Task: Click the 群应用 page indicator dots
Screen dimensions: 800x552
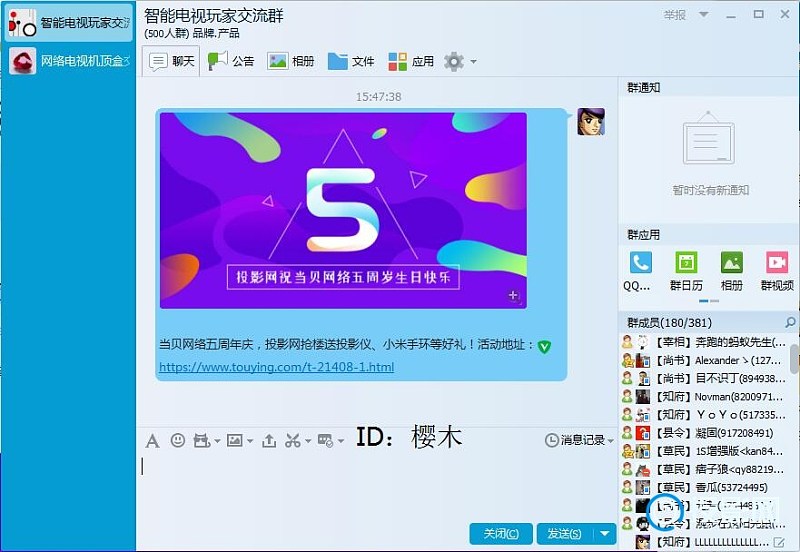Action: pos(709,301)
